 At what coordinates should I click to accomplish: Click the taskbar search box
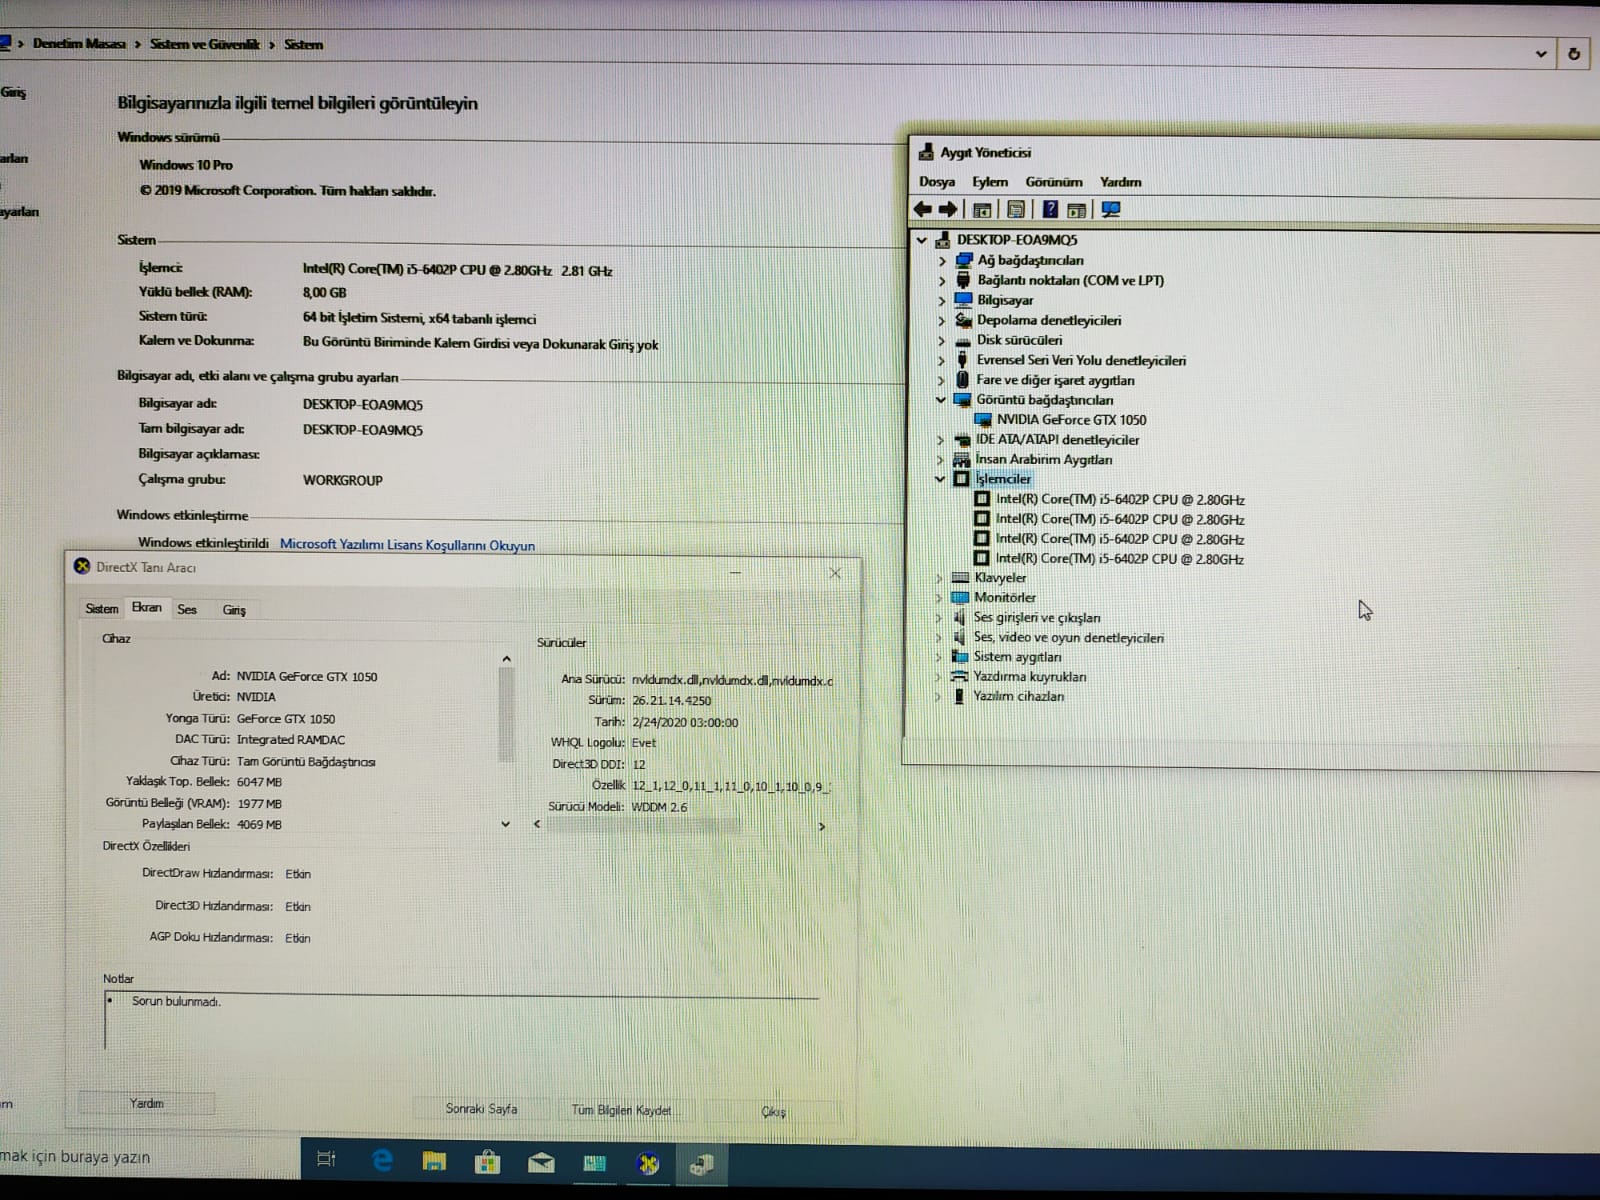click(x=148, y=1157)
